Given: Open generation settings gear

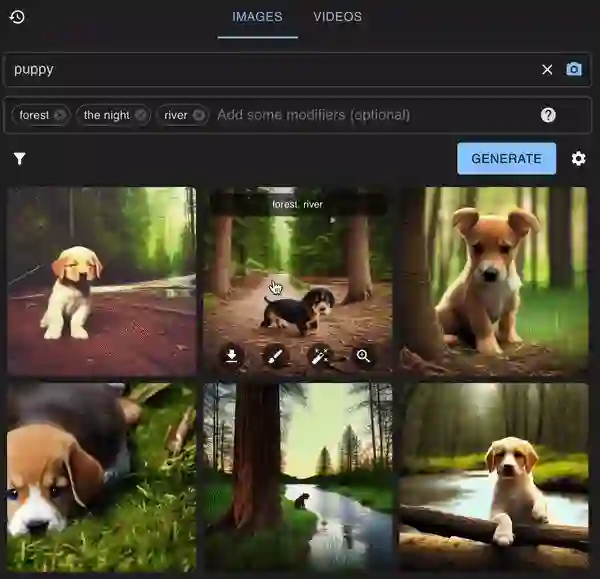Looking at the screenshot, I should tap(578, 158).
